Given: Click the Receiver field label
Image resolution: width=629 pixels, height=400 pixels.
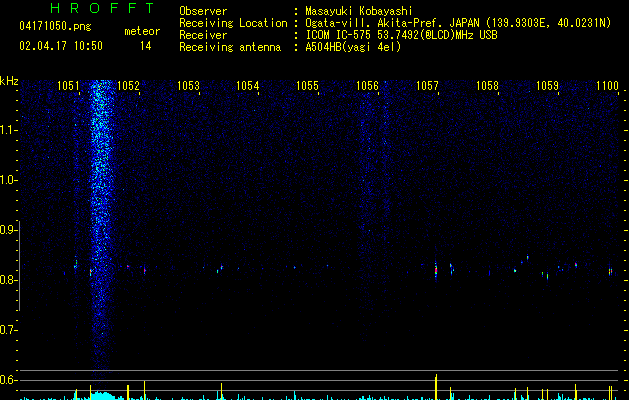Looking at the screenshot, I should (203, 35).
